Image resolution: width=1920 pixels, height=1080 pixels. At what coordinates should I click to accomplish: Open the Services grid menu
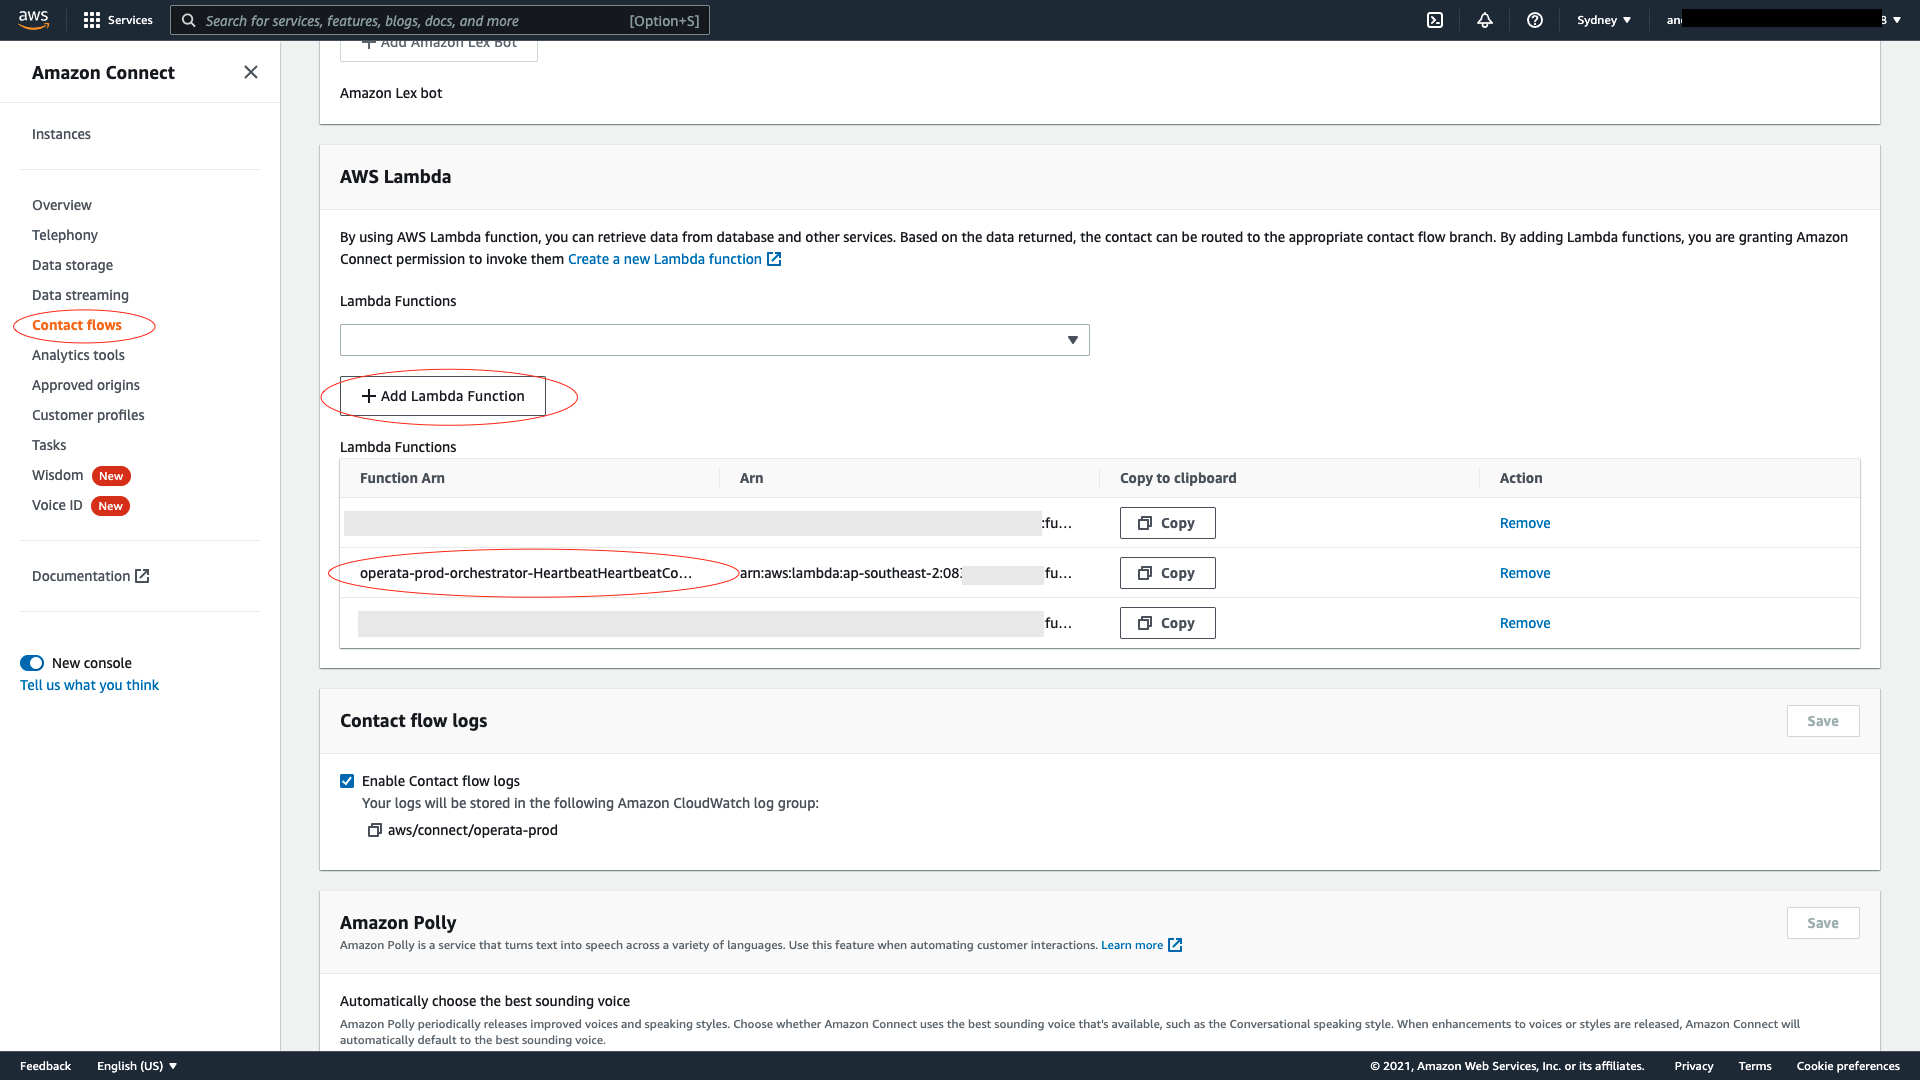[118, 20]
